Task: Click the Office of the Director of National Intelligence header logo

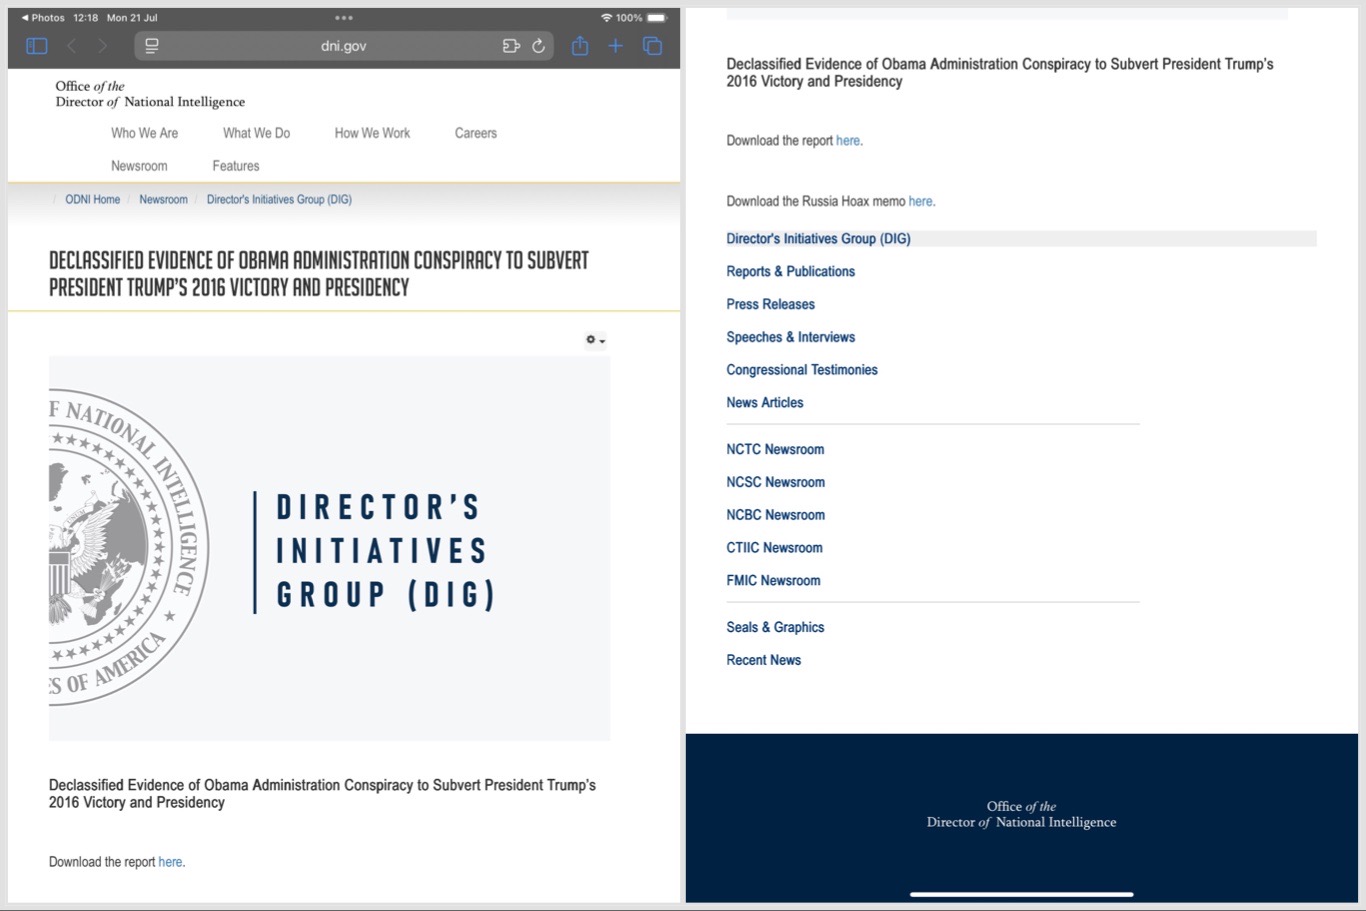Action: (150, 94)
